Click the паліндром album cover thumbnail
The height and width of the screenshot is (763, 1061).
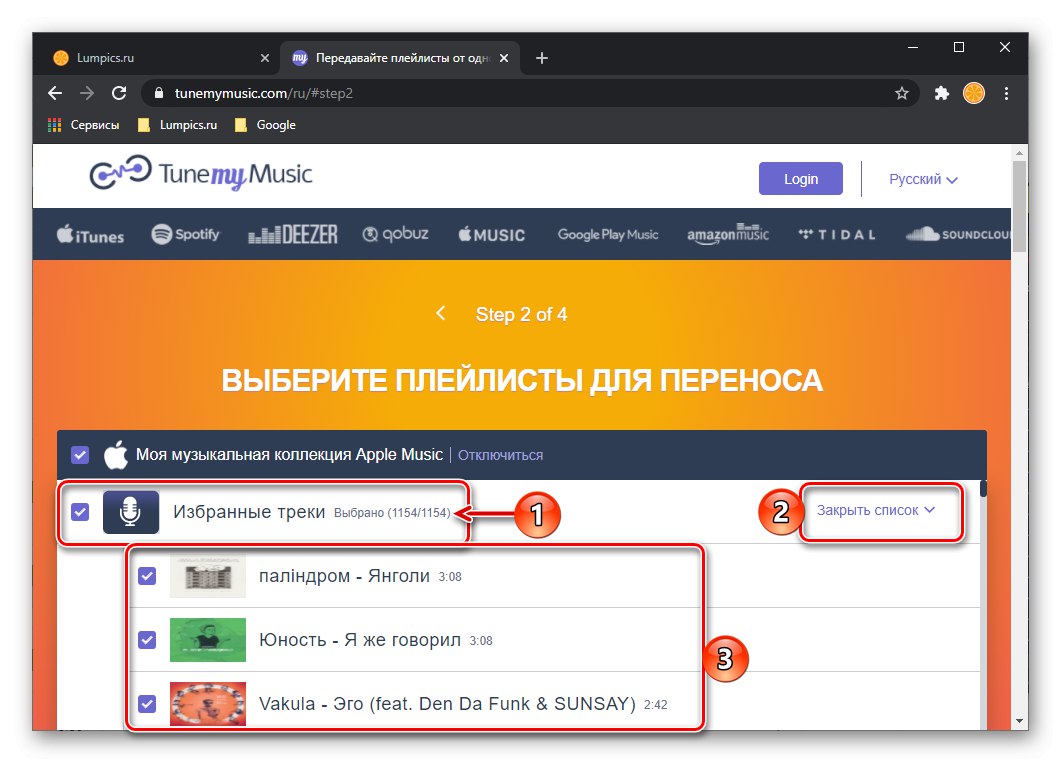coord(208,576)
